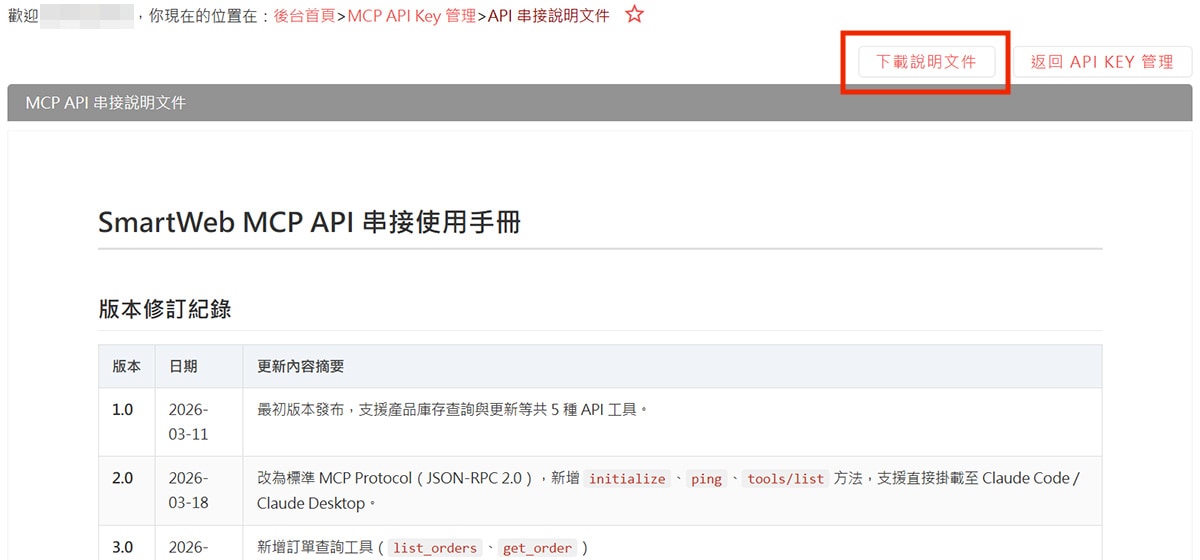Click the favorite star icon in breadcrumb
This screenshot has height=560, width=1200.
pos(634,16)
